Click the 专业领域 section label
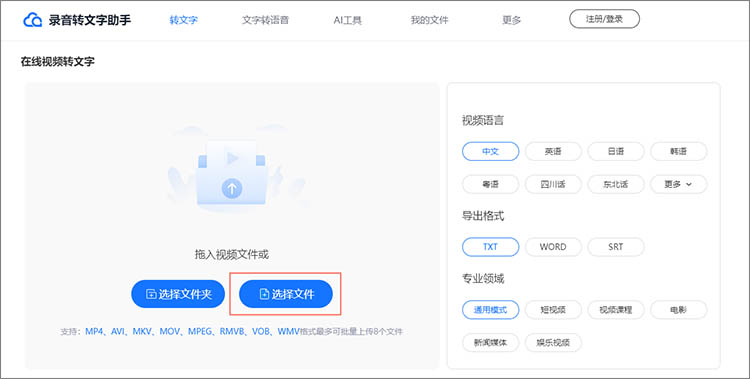The width and height of the screenshot is (750, 379). (483, 279)
